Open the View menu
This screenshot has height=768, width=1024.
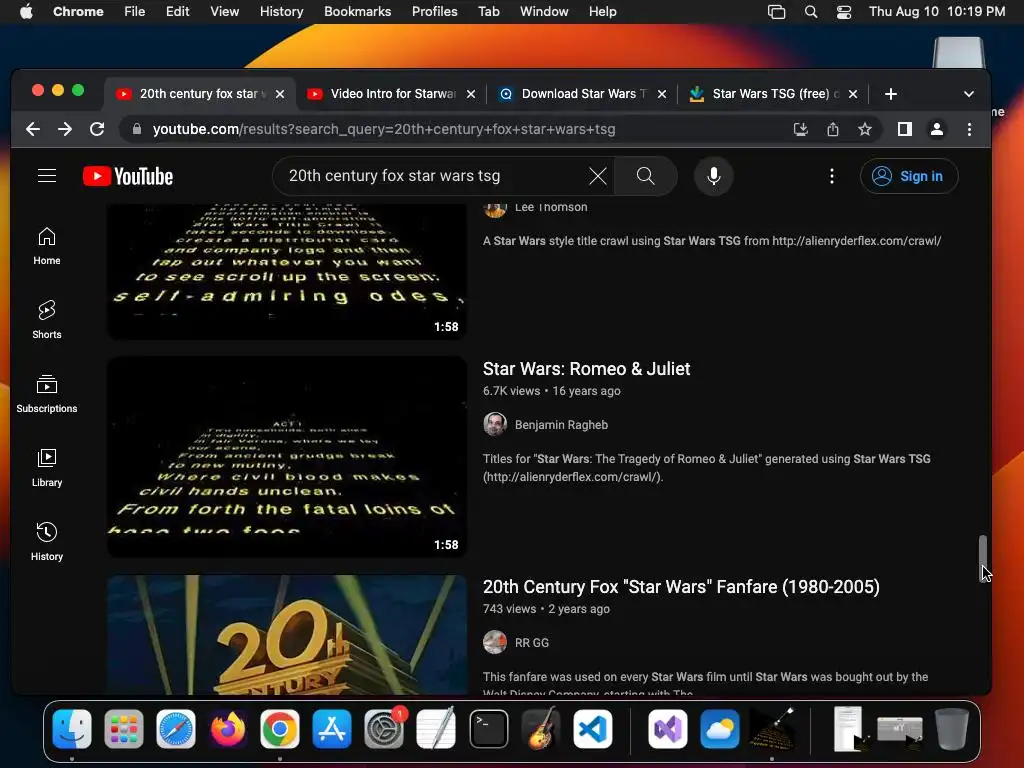[x=224, y=12]
